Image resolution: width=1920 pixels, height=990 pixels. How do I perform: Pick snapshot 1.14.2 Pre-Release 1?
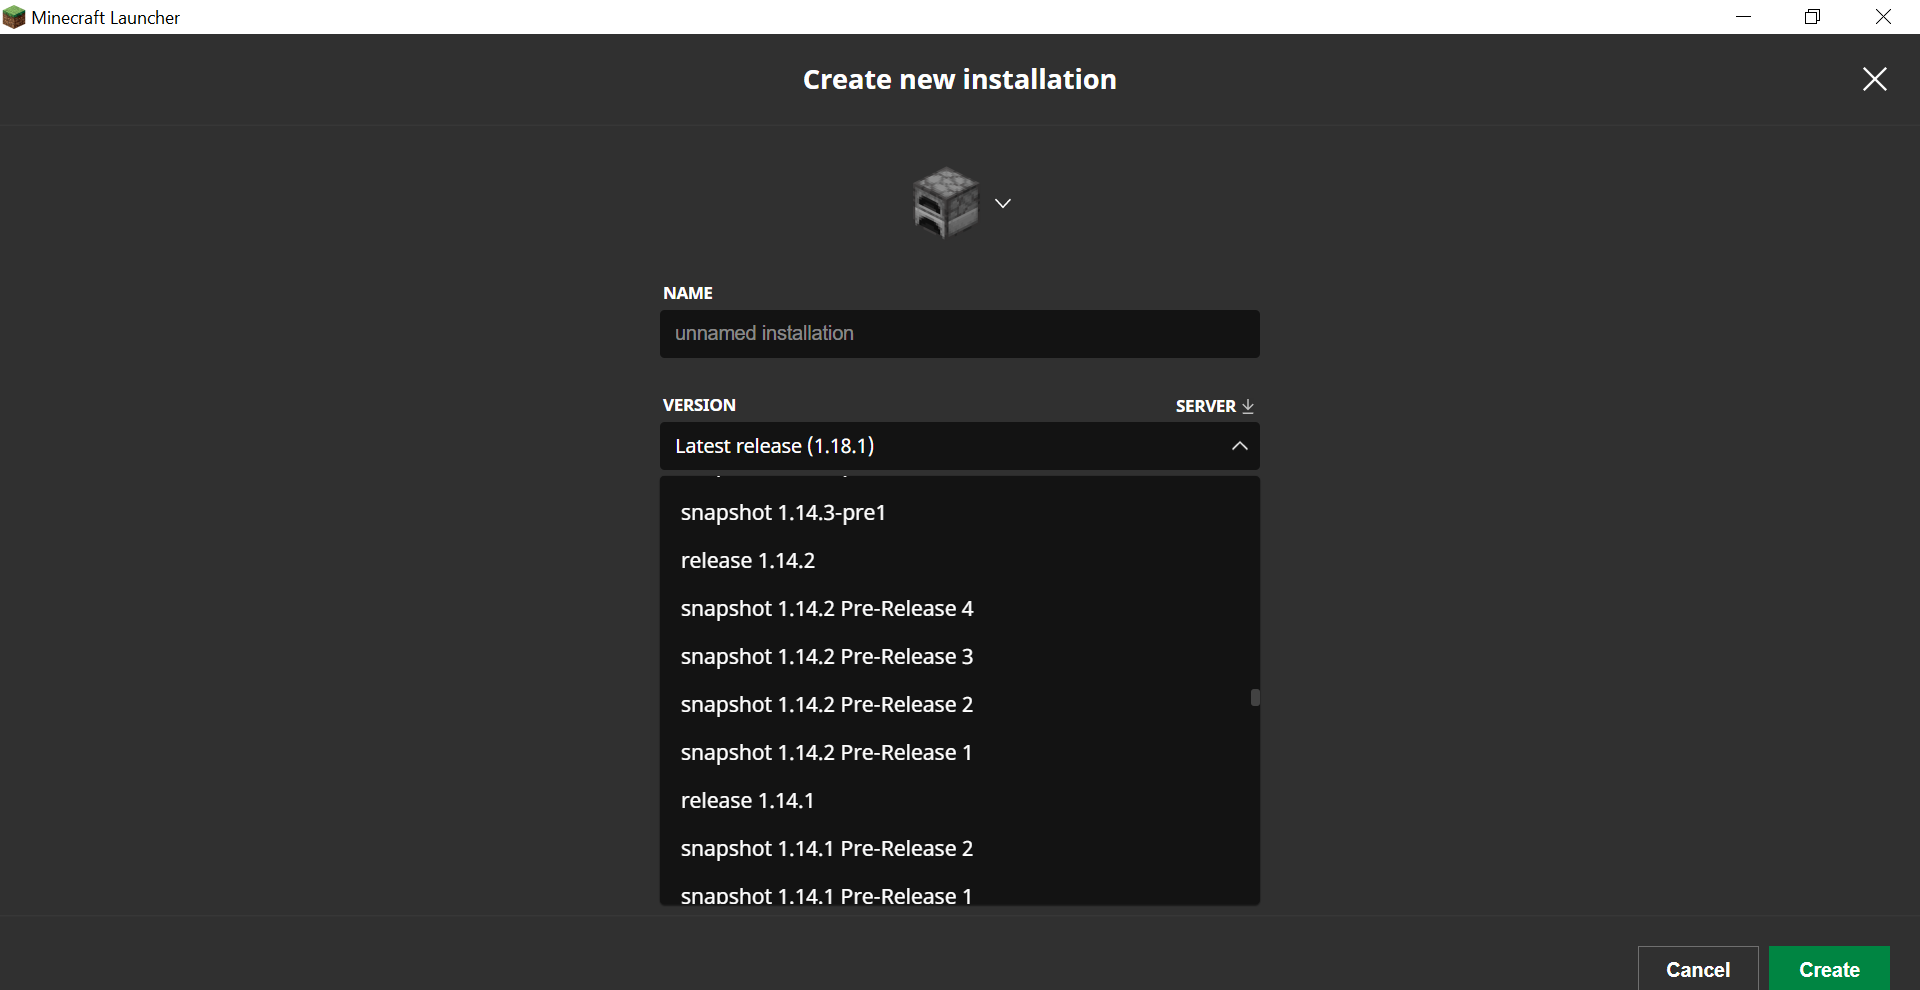click(x=827, y=753)
